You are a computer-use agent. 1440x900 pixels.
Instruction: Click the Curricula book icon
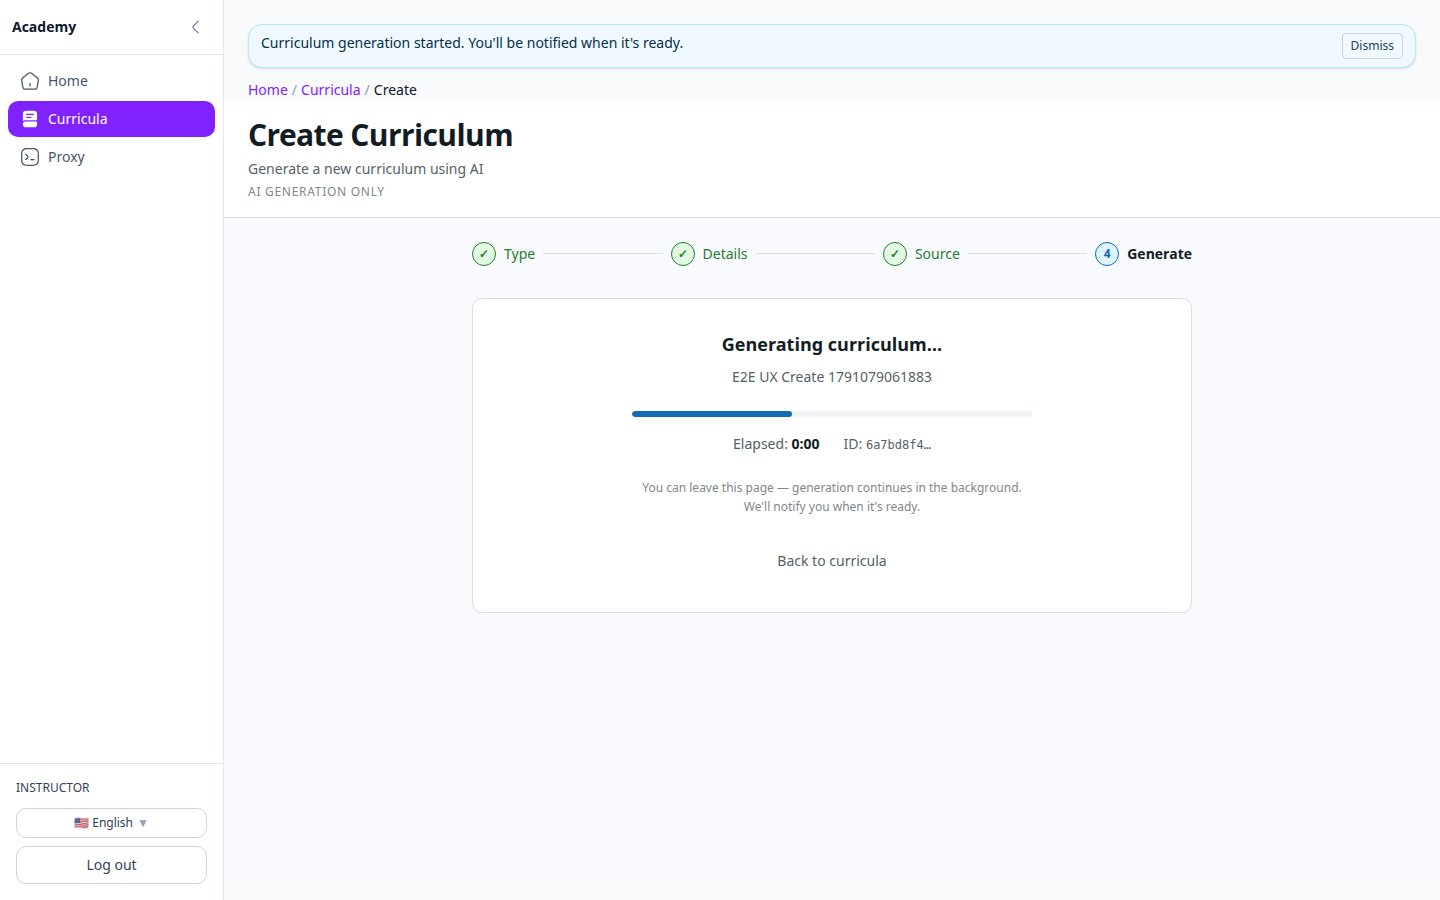click(x=30, y=119)
